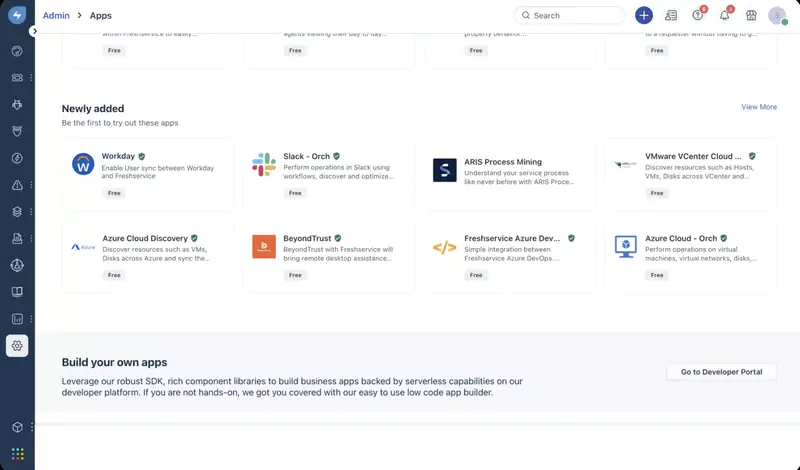Open Assets submenu dots in sidebar
This screenshot has width=800, height=470.
pos(31,211)
